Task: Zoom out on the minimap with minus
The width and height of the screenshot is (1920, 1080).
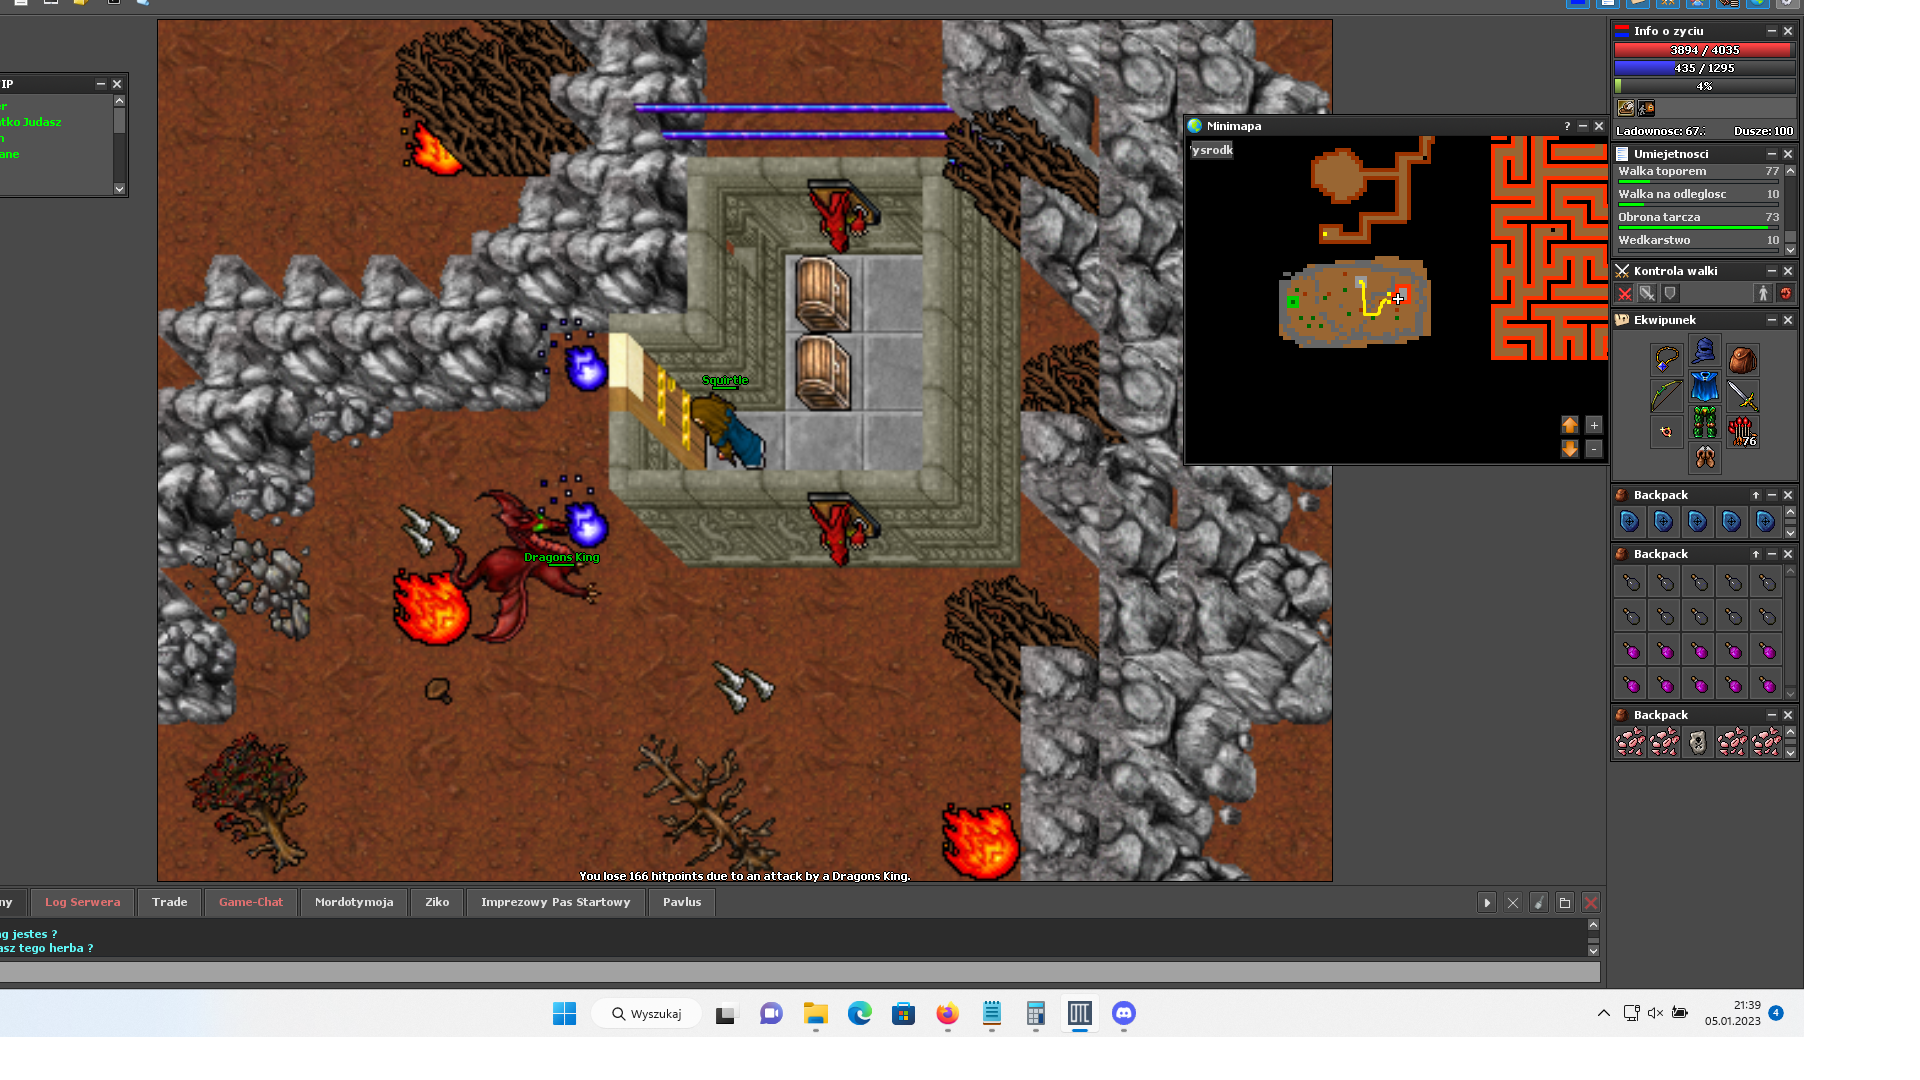Action: coord(1594,449)
